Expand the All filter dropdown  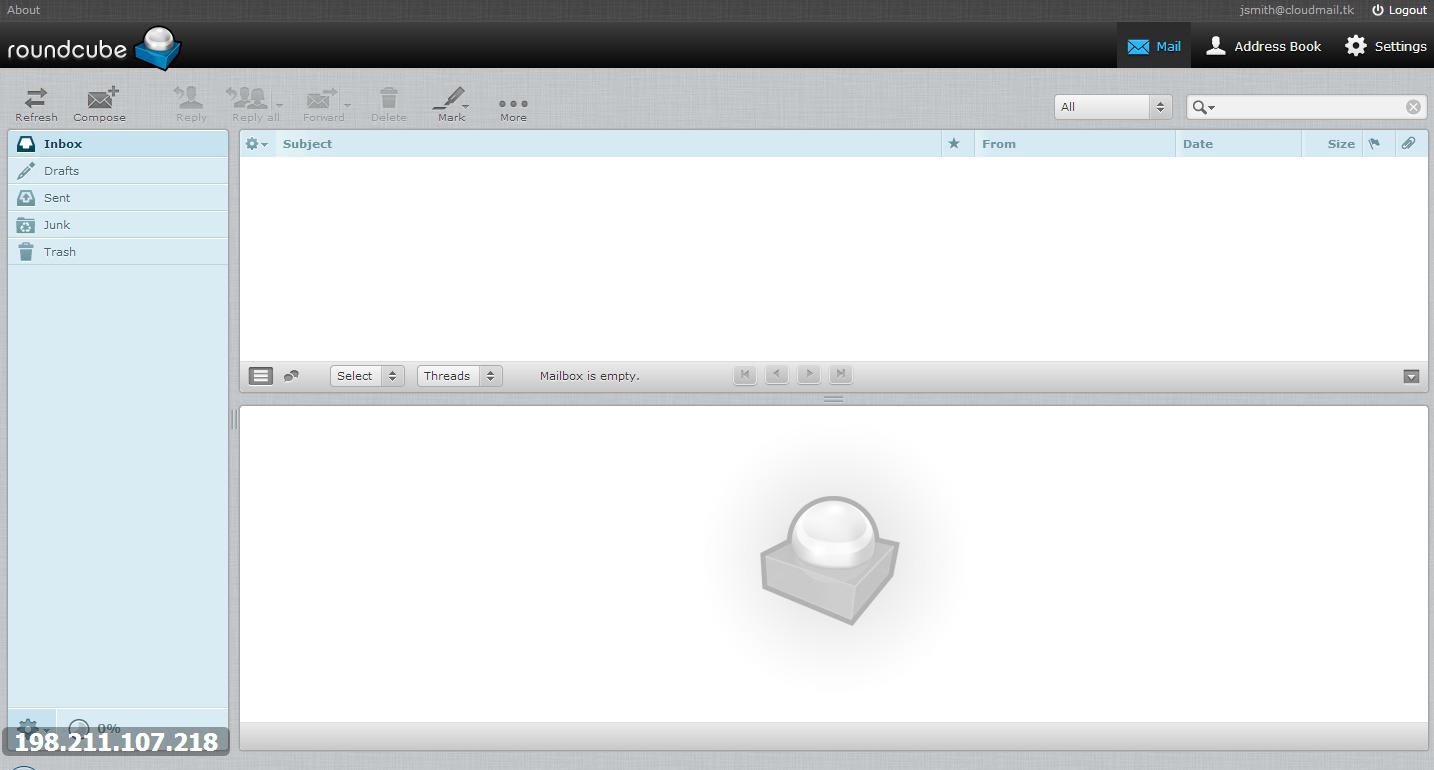click(1113, 107)
